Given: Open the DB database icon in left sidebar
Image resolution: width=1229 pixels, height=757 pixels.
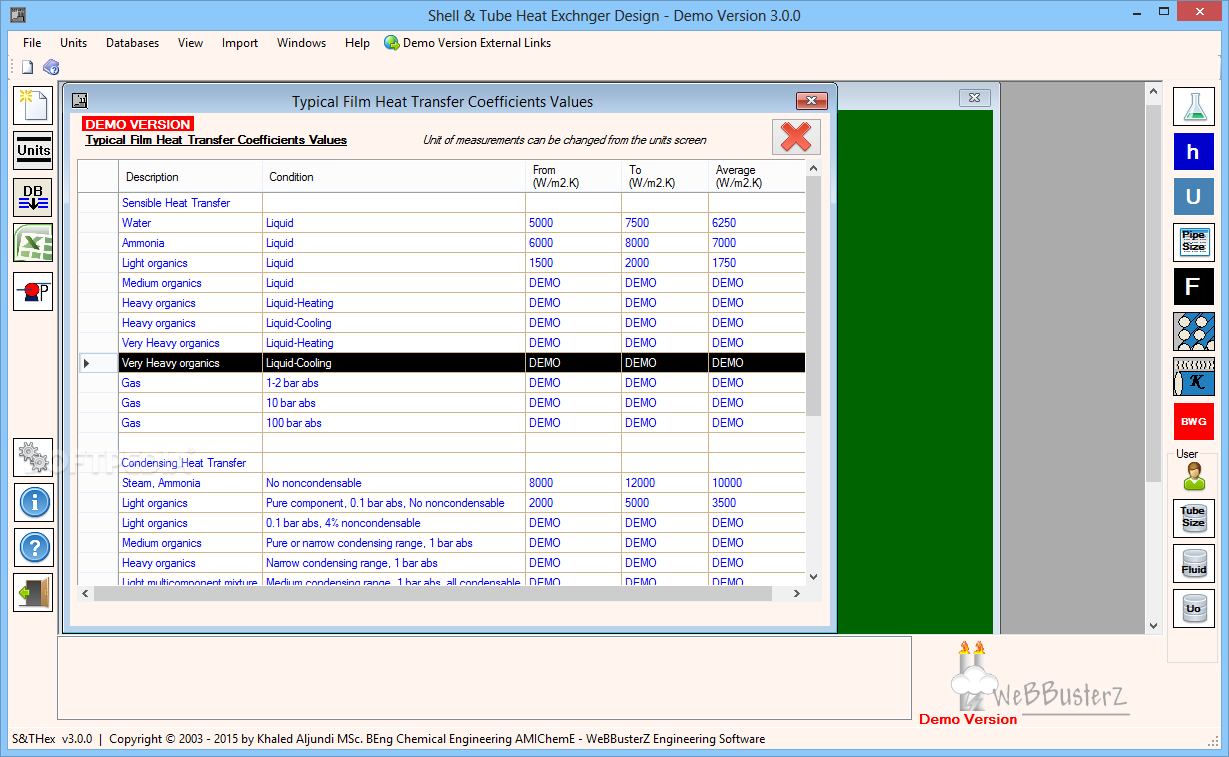Looking at the screenshot, I should [33, 197].
